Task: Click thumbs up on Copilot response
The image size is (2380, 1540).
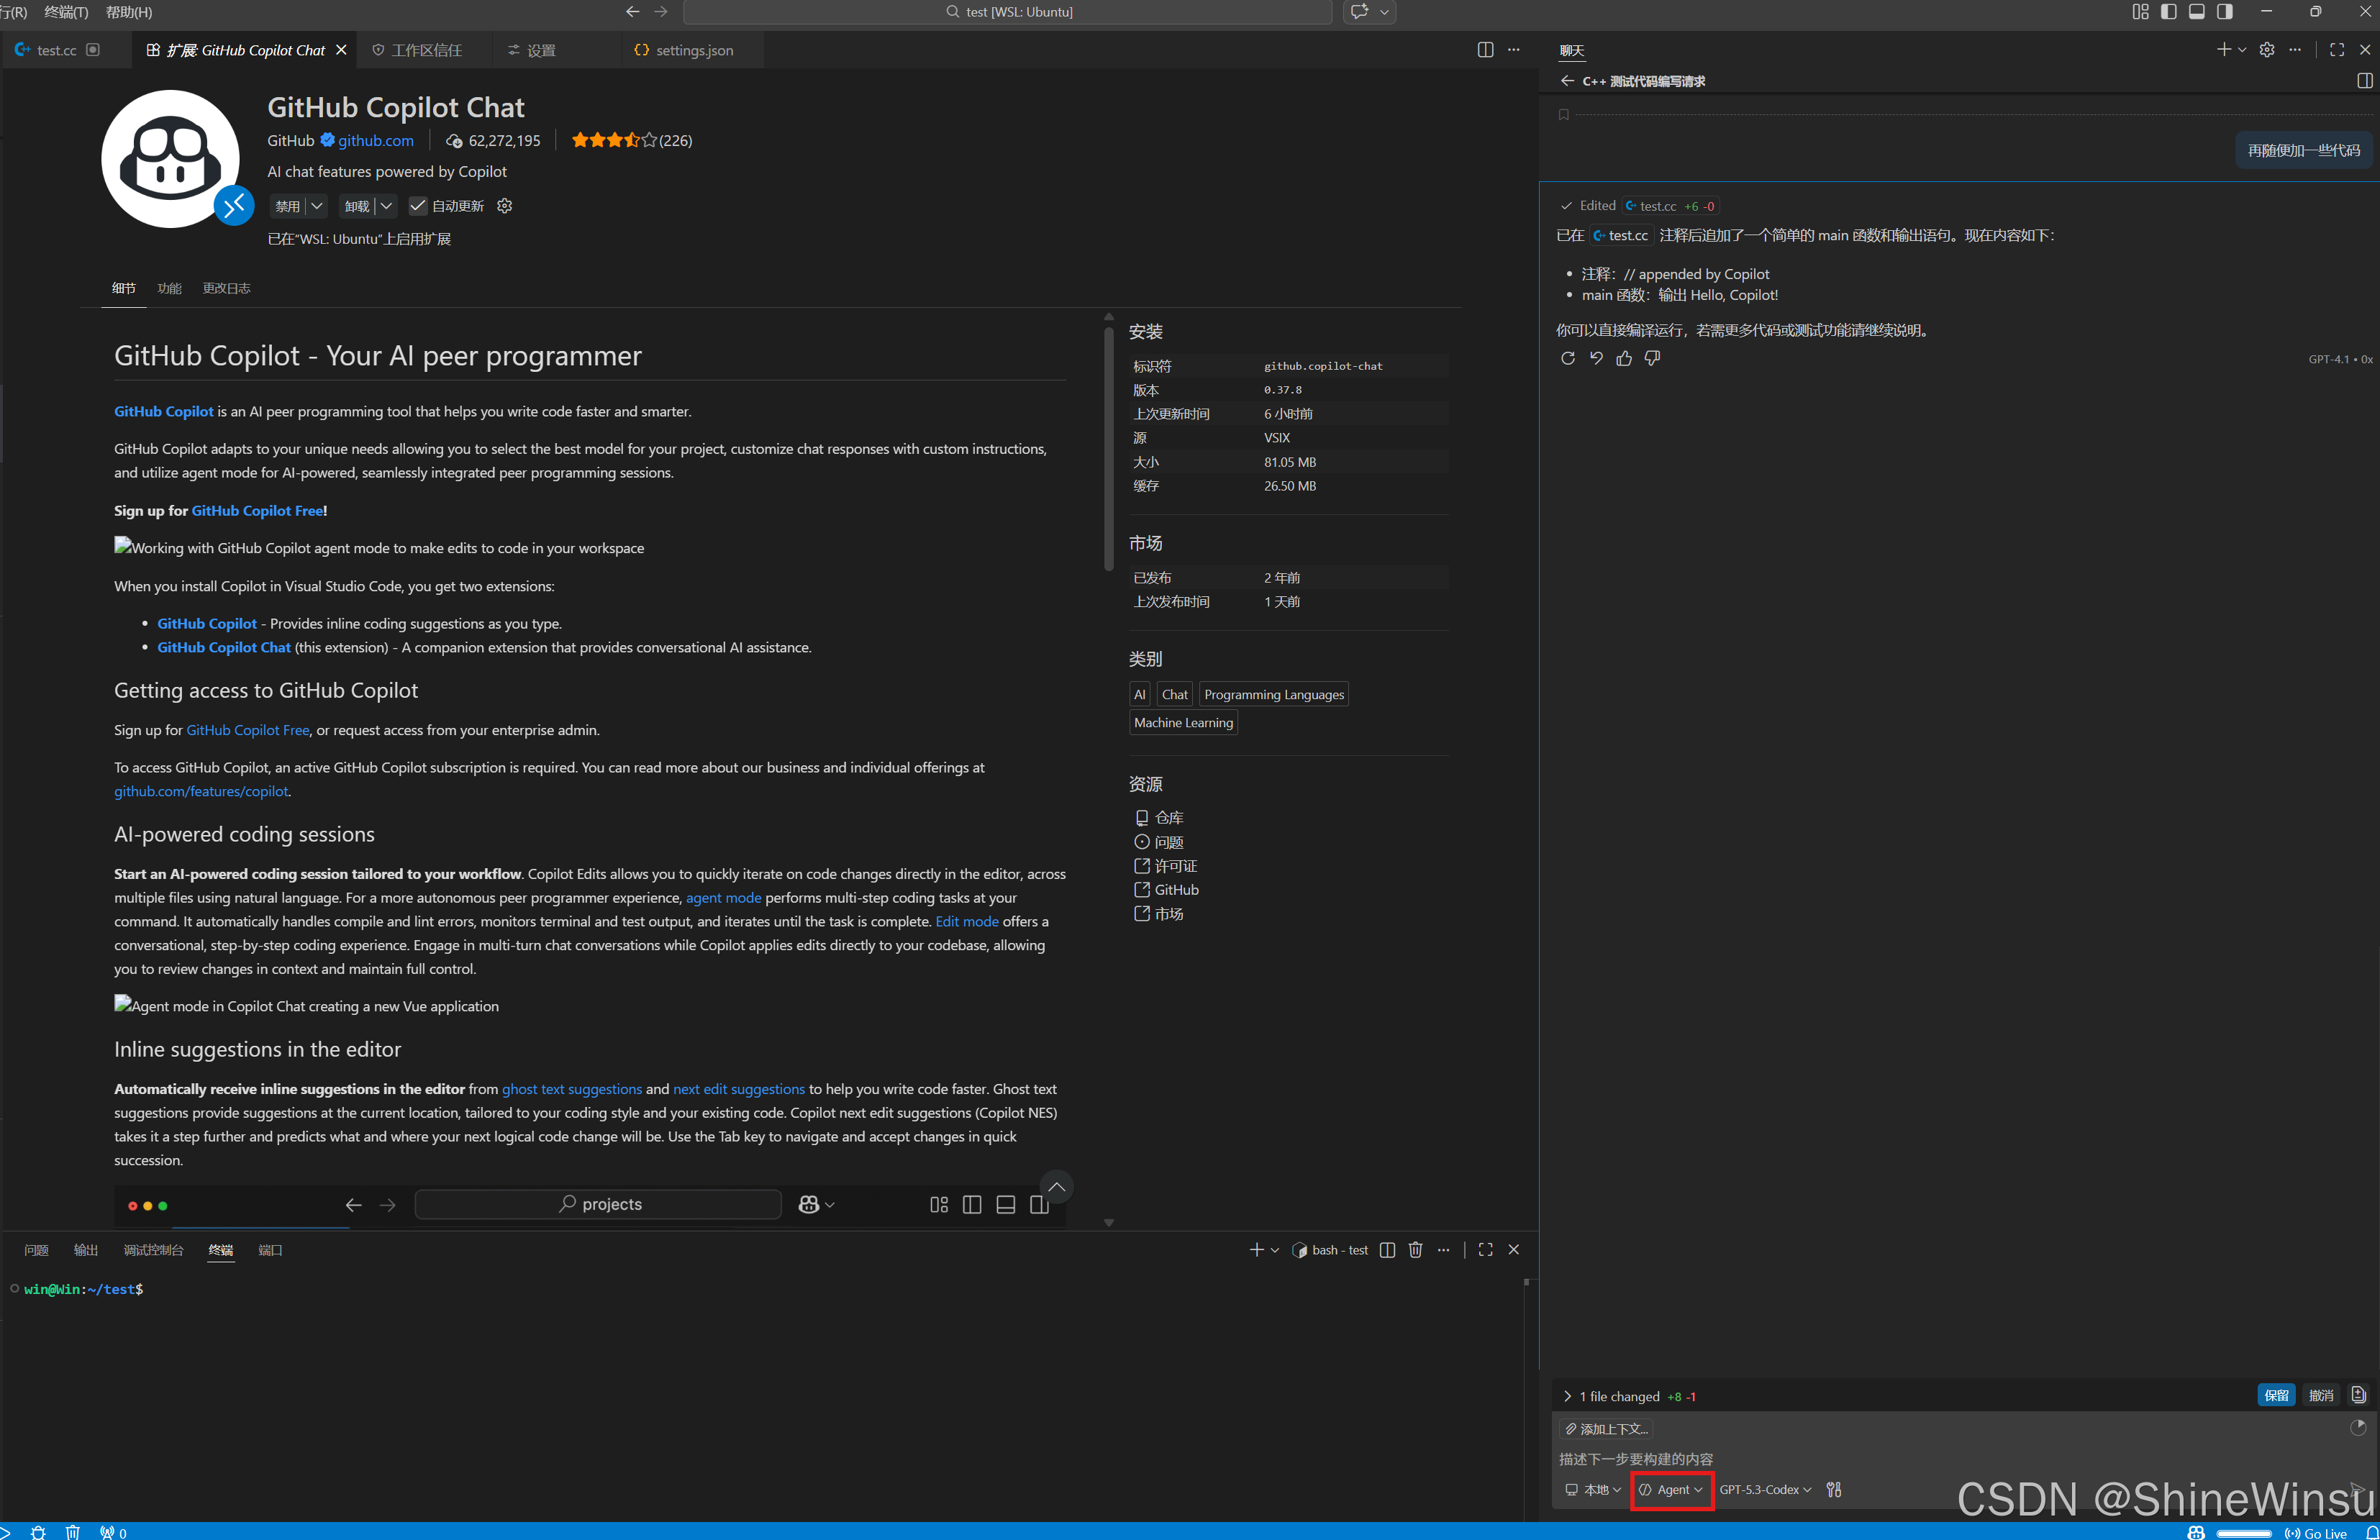Action: coord(1624,358)
